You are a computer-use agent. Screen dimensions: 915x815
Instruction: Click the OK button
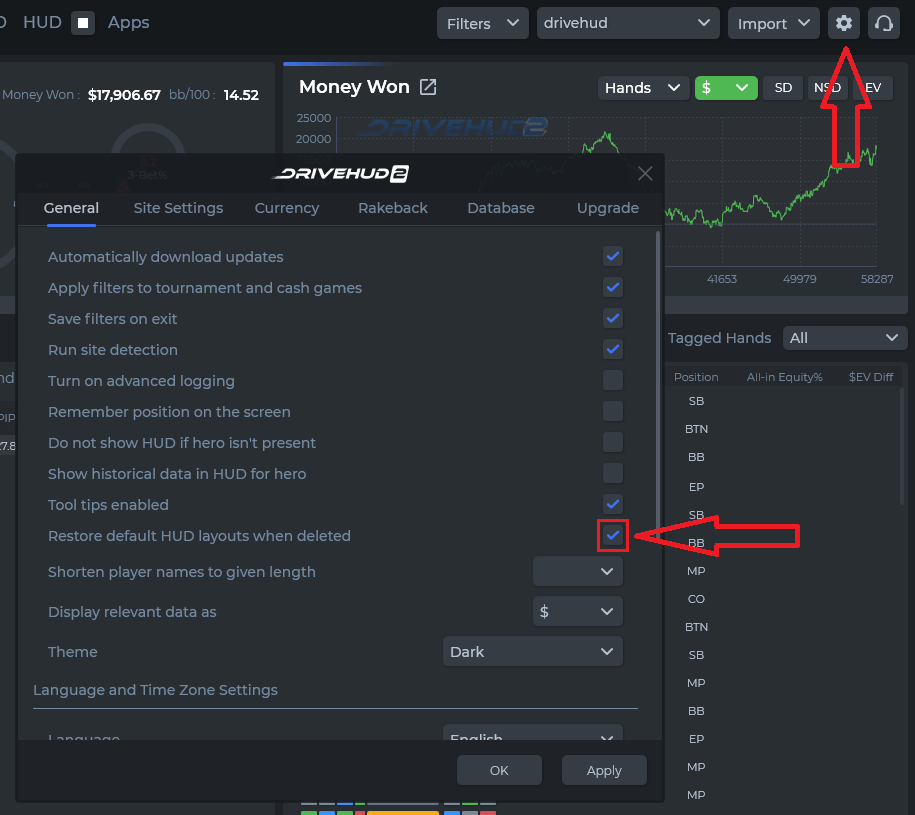pyautogui.click(x=499, y=770)
